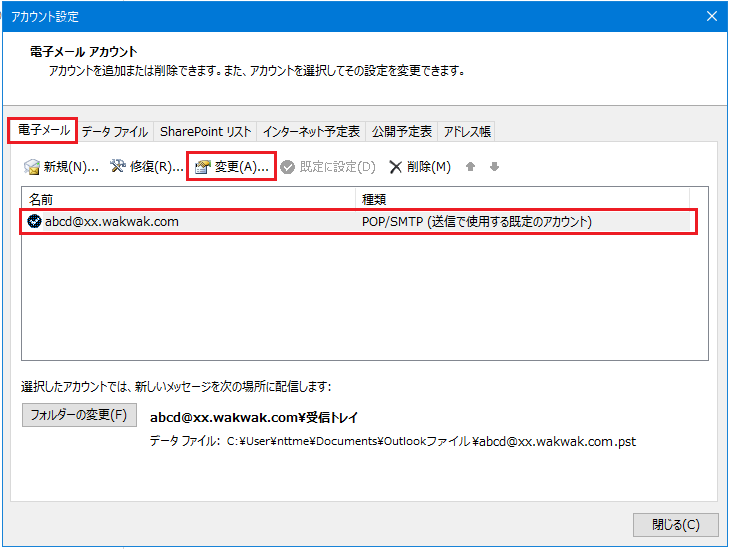Click the 名前 column header
This screenshot has width=729, height=549.
pos(188,198)
